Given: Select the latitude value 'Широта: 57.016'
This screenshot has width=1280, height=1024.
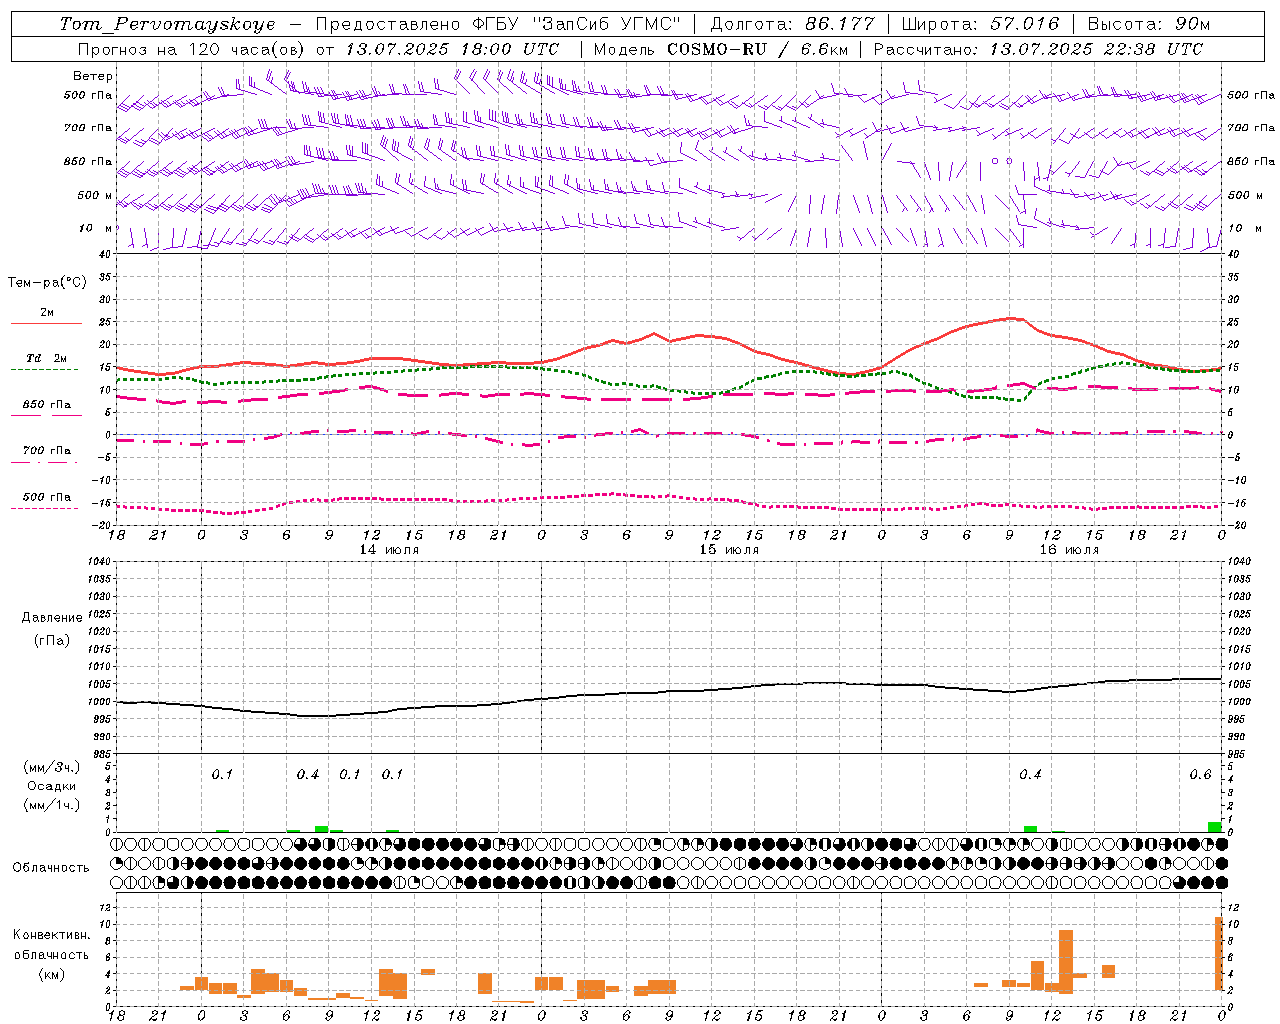Looking at the screenshot, I should [980, 24].
